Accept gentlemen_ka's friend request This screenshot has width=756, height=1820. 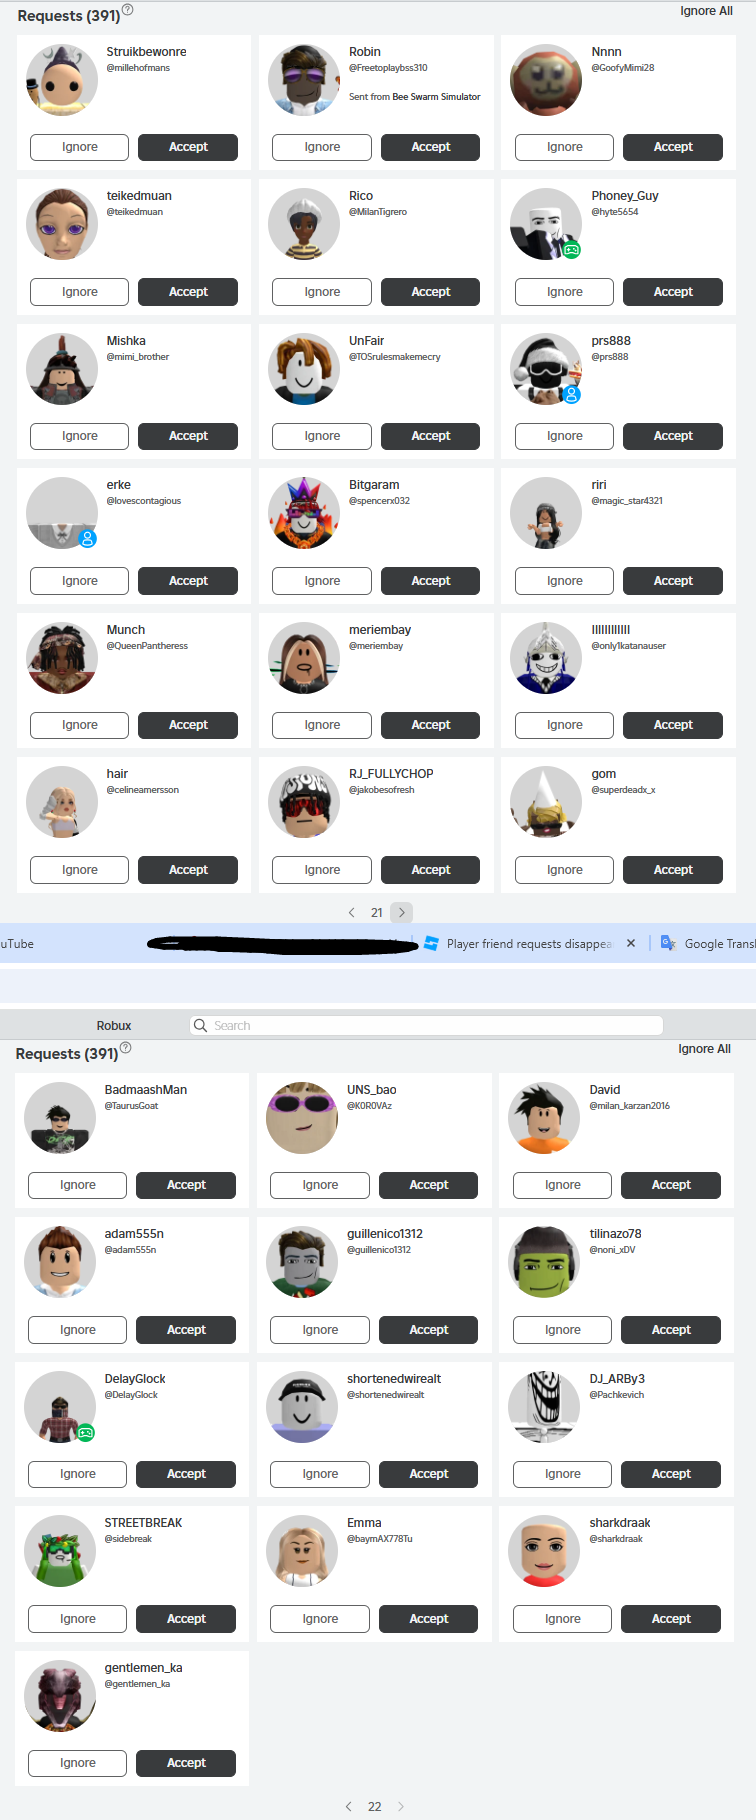coord(186,1763)
